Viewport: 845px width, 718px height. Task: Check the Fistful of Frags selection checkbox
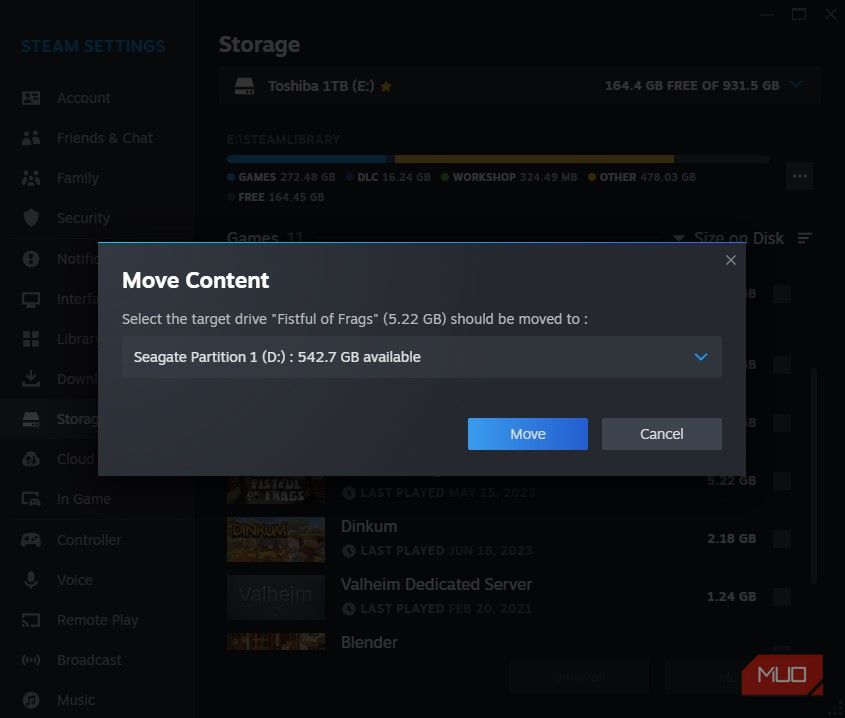pos(781,480)
